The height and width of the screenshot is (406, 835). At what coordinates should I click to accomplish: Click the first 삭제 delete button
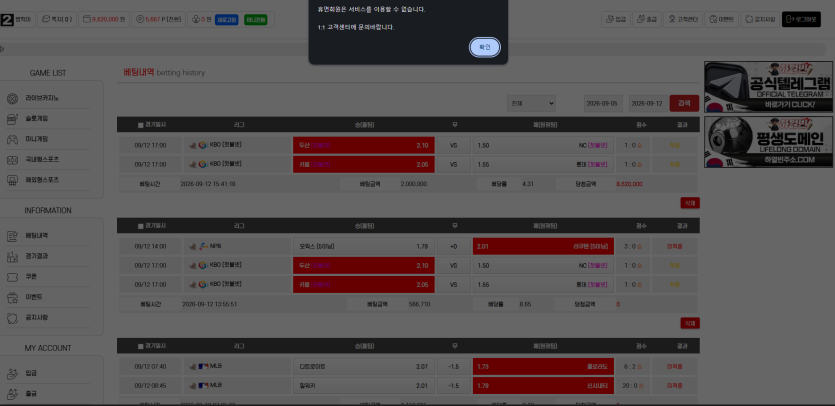tap(690, 202)
